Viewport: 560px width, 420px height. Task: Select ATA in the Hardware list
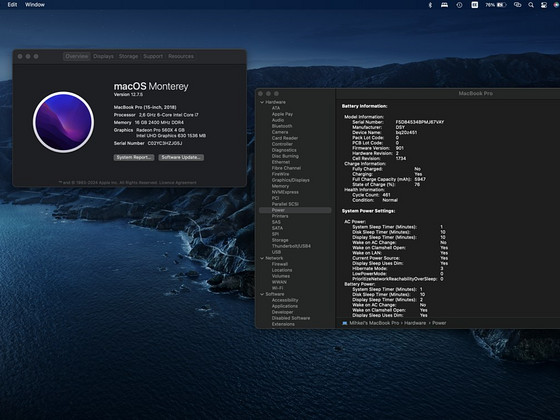click(276, 108)
